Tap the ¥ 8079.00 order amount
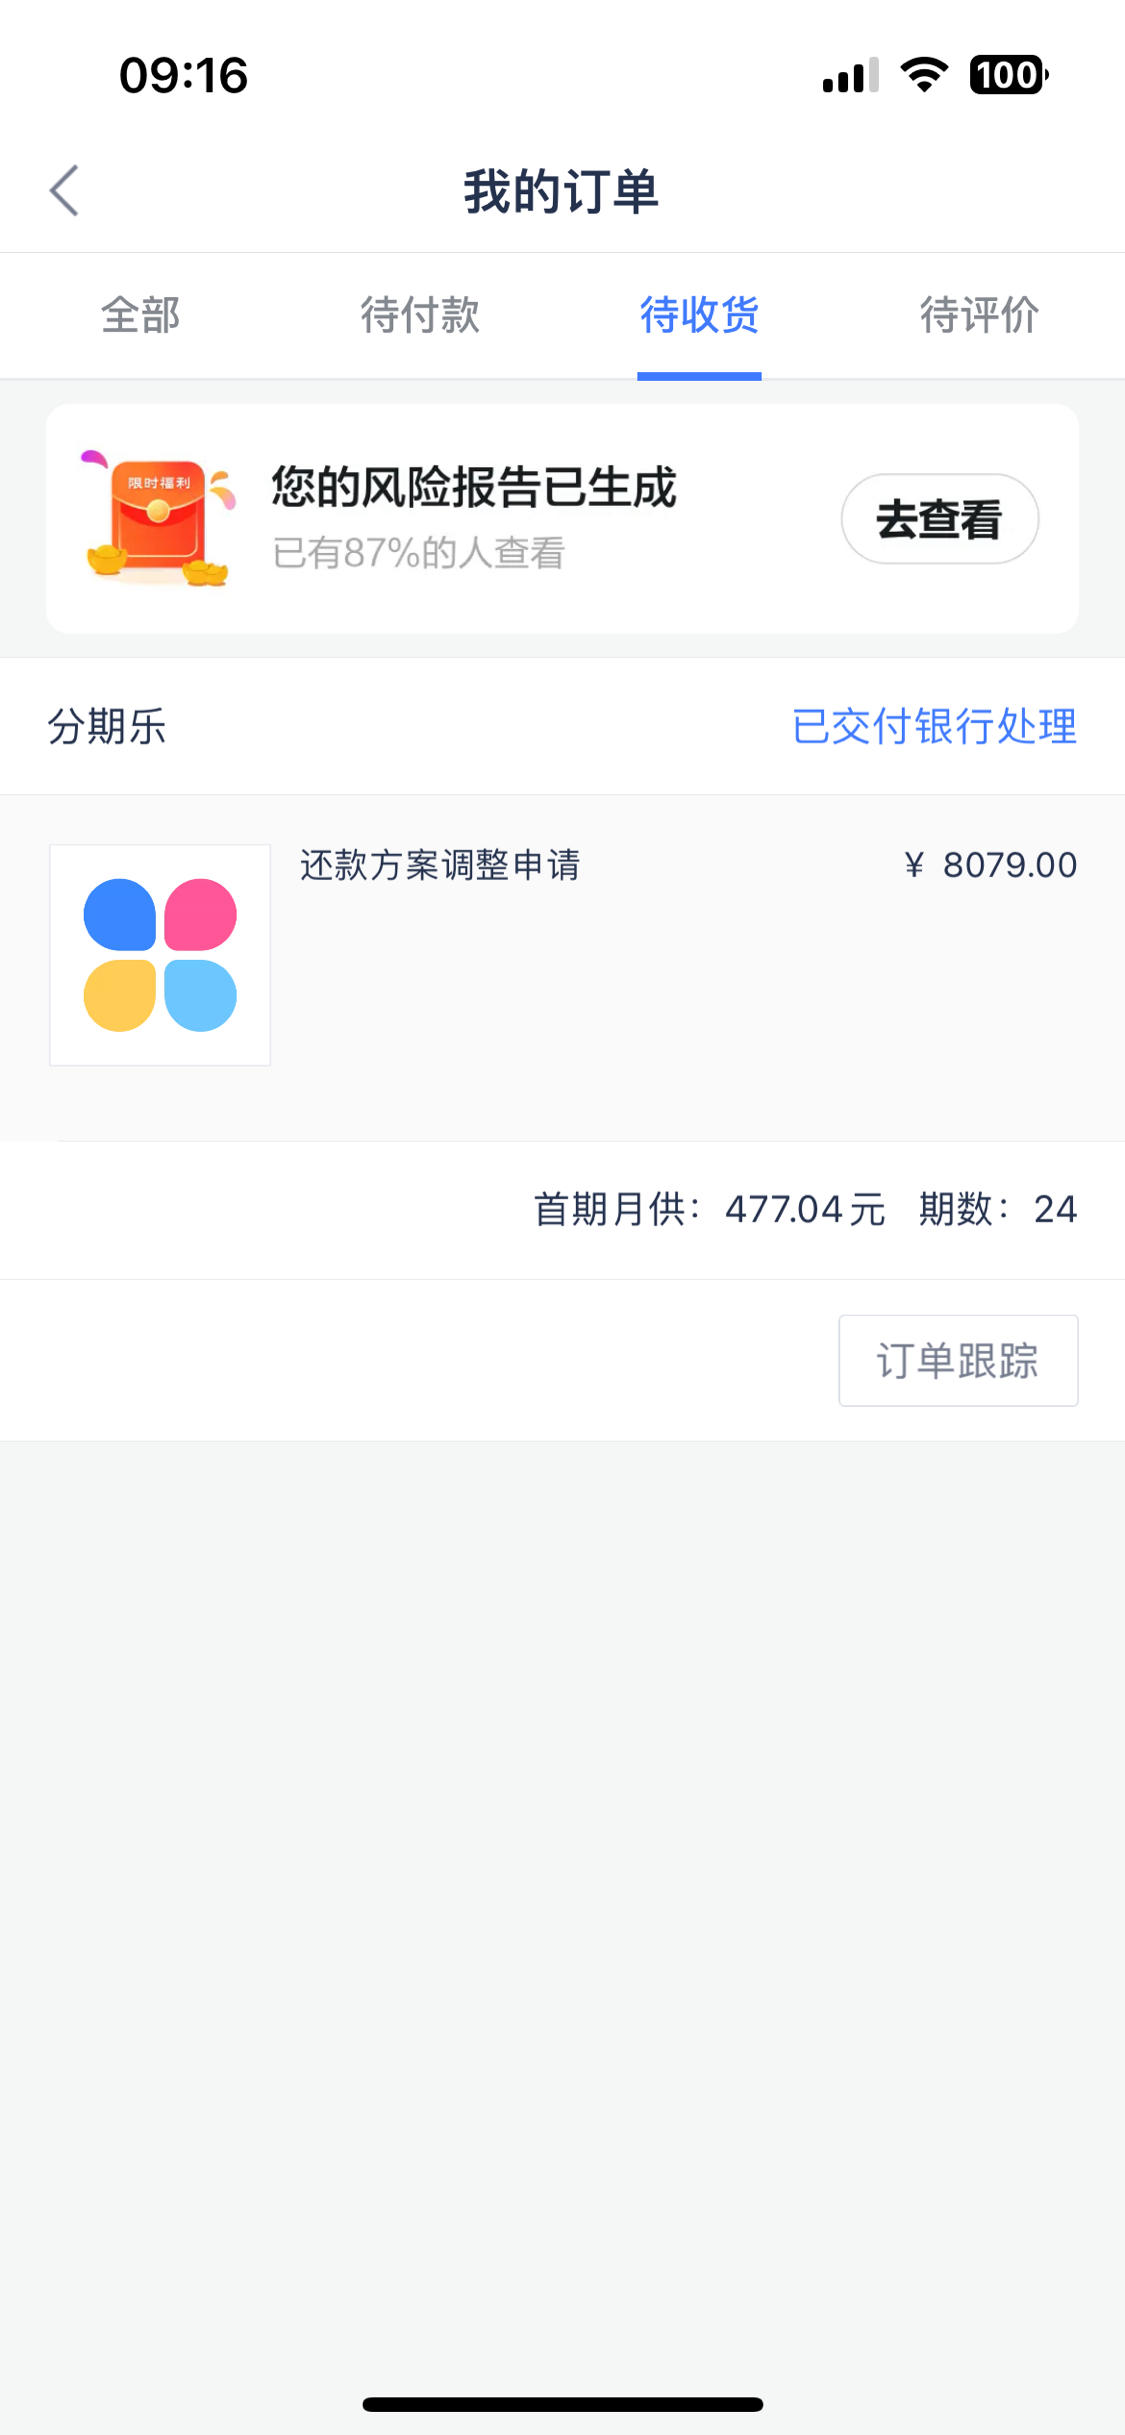This screenshot has width=1125, height=2435. coord(990,865)
